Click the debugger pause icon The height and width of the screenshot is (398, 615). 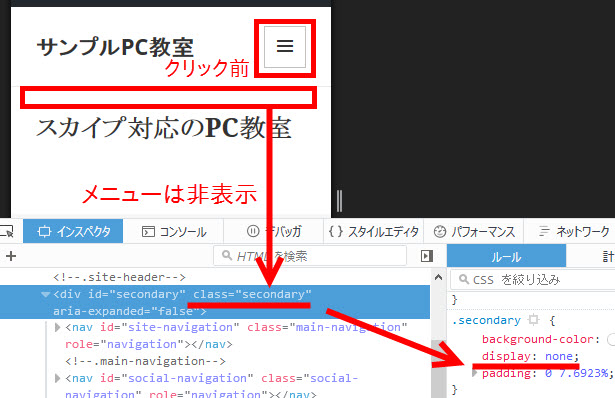click(x=253, y=231)
